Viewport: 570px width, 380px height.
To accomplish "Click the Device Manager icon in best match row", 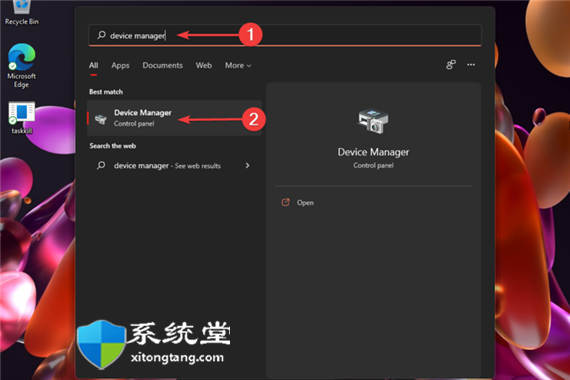I will [101, 119].
